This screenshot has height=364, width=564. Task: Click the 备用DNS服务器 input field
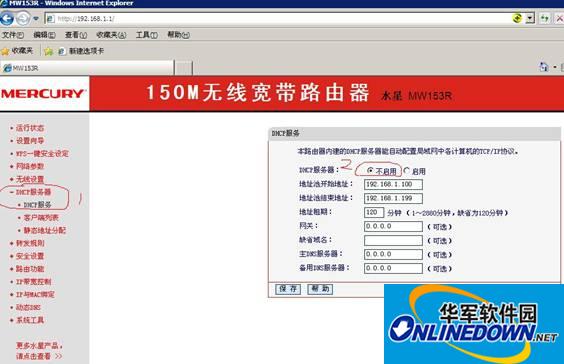393,268
